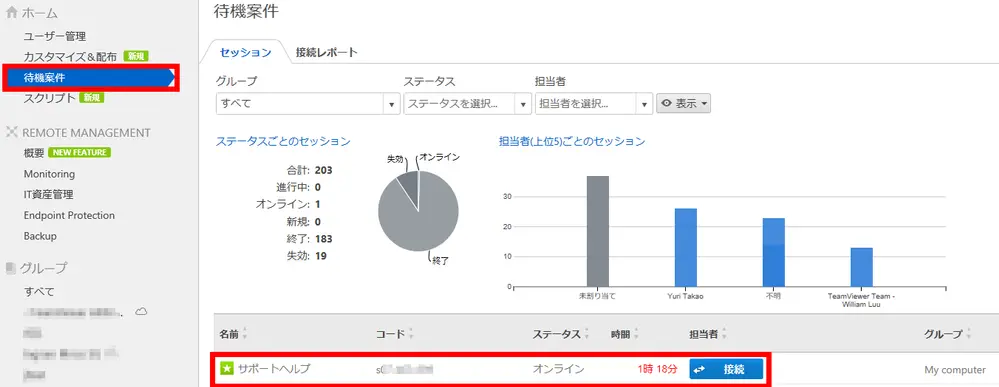999x387 pixels.
Task: Click the home icon beside ホーム
Action: (x=11, y=13)
